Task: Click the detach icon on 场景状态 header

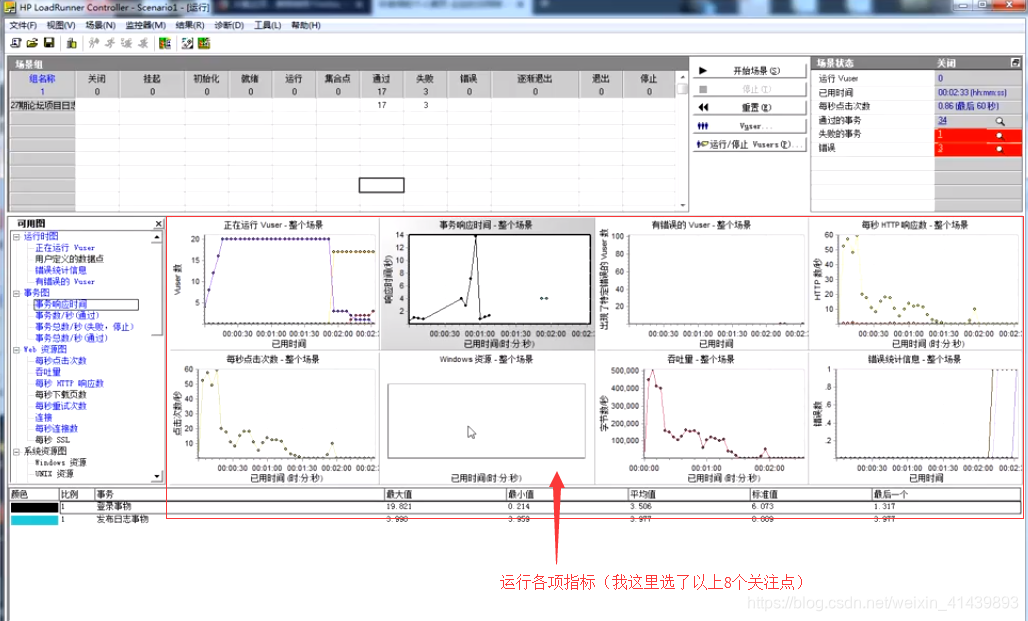Action: tap(1015, 62)
